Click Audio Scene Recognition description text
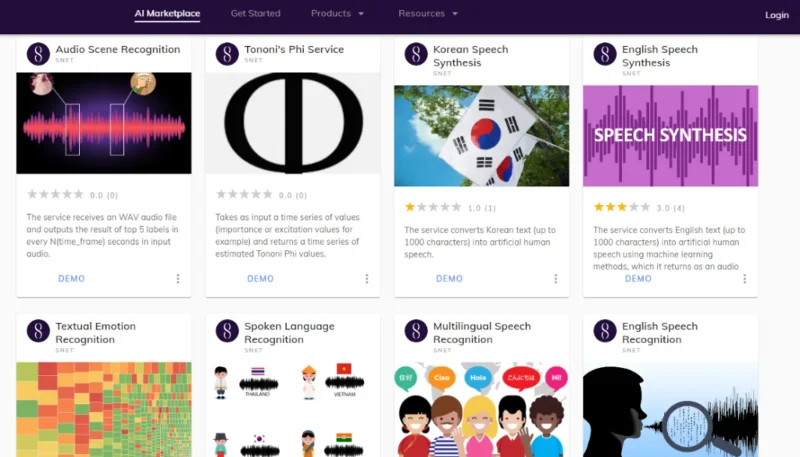Viewport: 800px width, 457px height. pos(103,235)
